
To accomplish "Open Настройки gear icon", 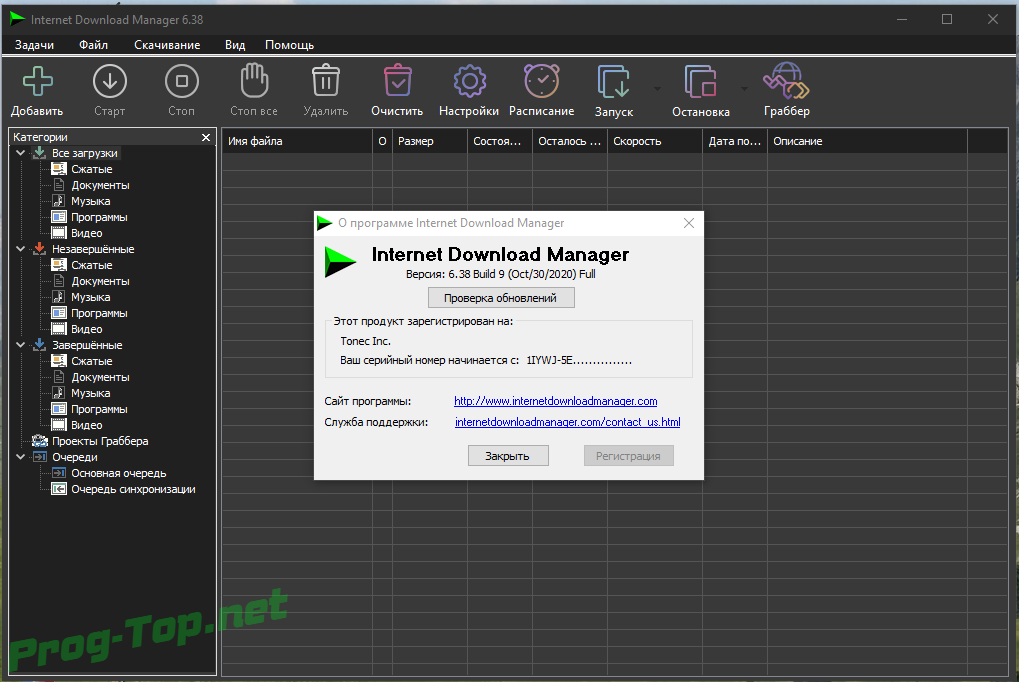I will (x=469, y=81).
